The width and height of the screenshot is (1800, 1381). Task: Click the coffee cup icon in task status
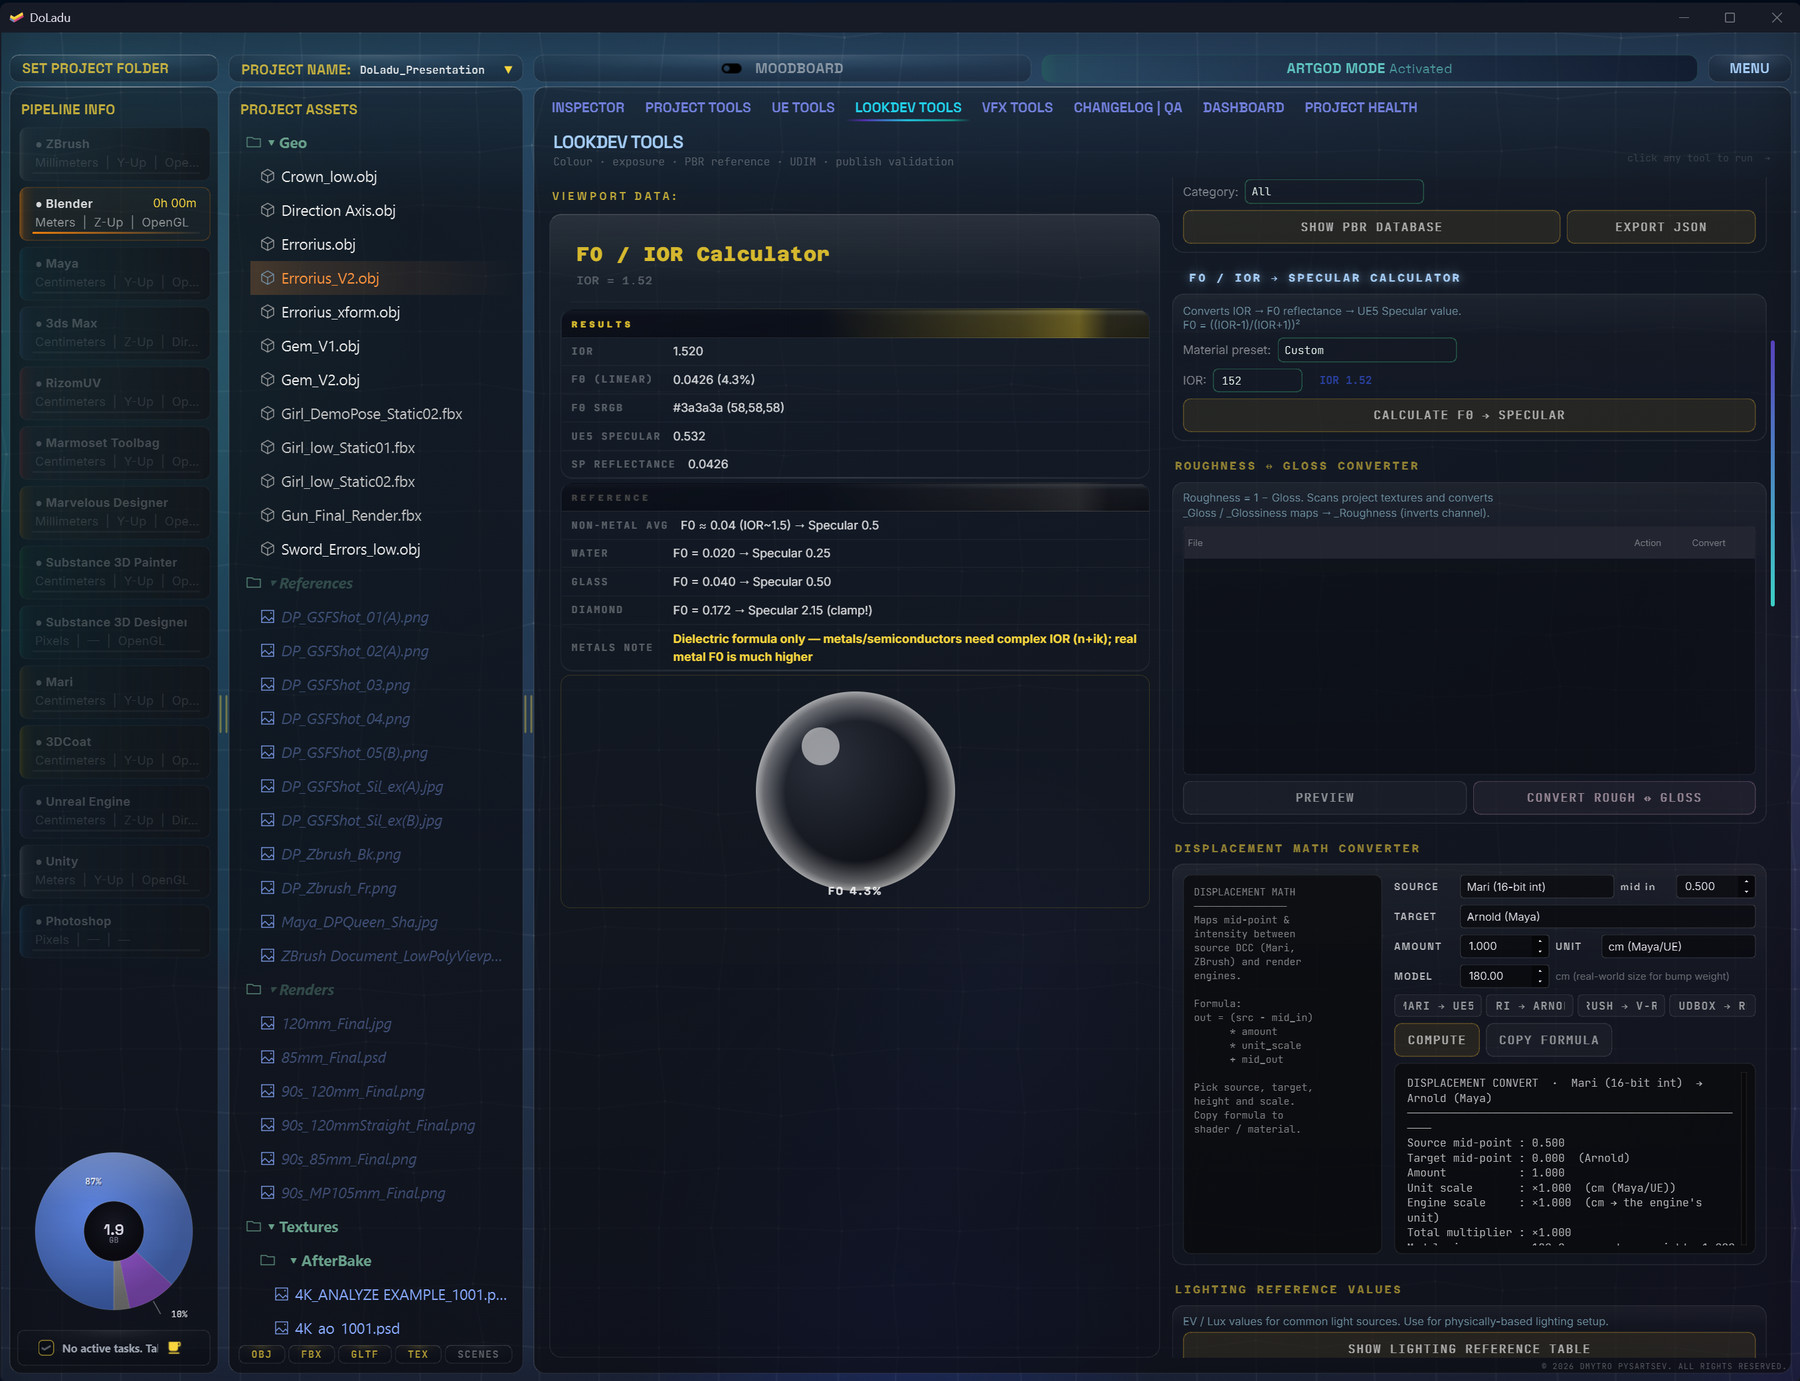click(174, 1348)
